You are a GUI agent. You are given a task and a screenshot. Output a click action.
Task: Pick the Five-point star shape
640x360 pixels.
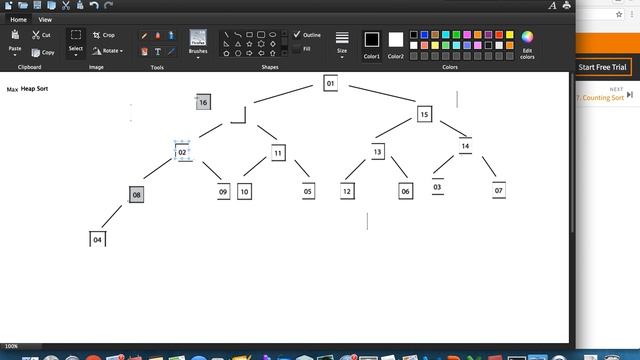[249, 44]
